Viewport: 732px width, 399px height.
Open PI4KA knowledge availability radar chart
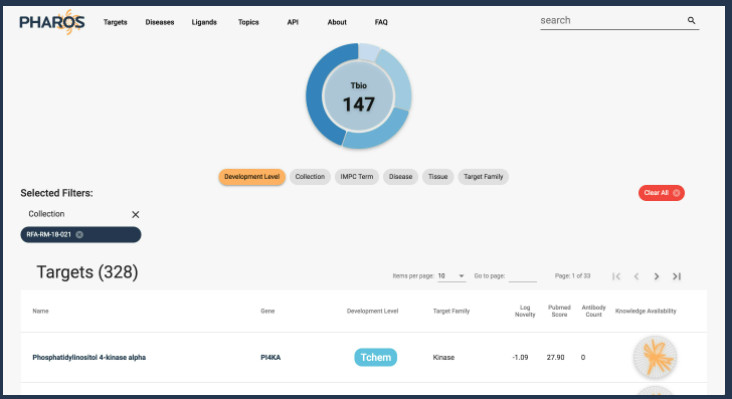[x=655, y=357]
